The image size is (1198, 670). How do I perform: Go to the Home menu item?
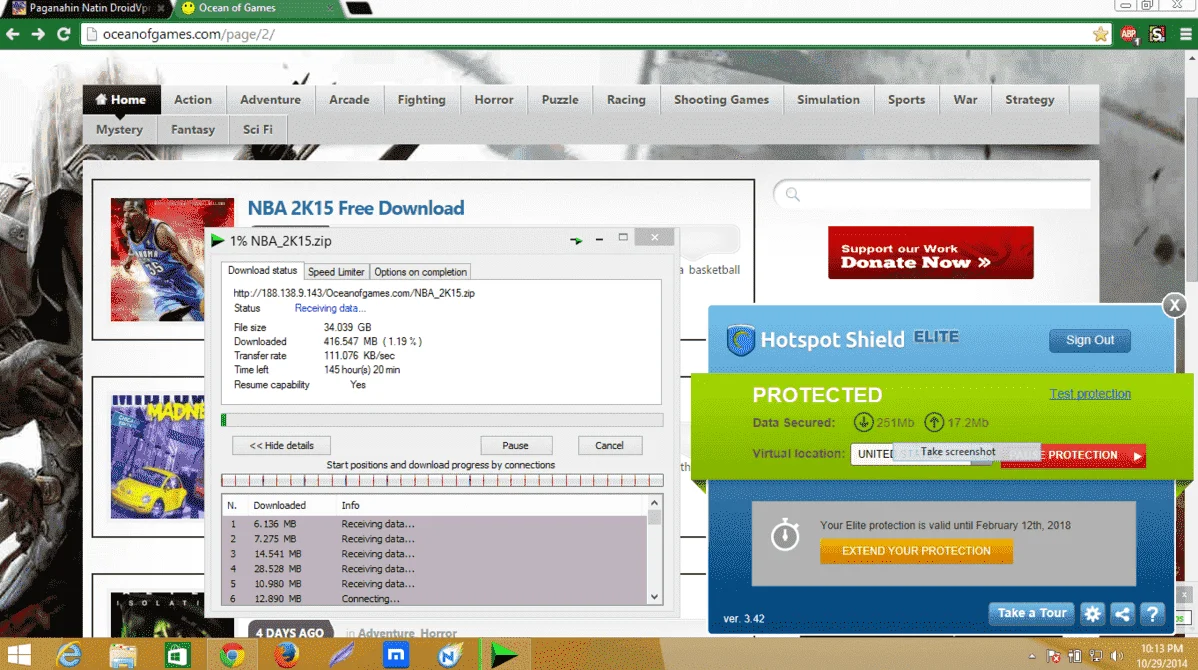pos(121,99)
